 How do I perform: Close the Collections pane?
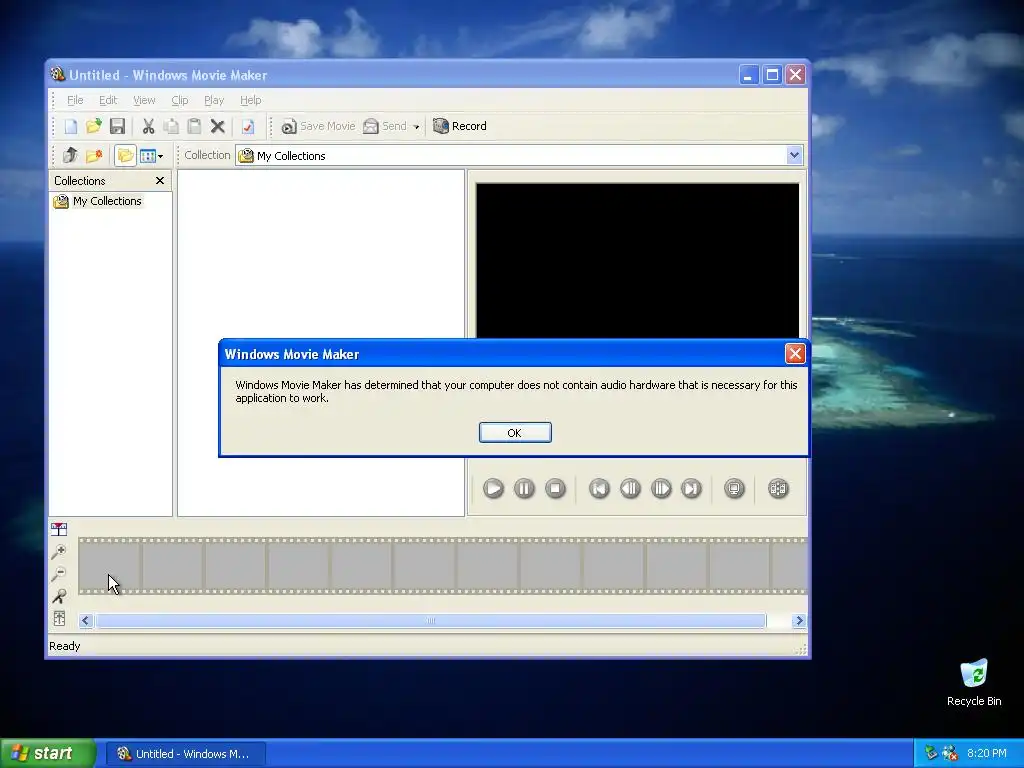pyautogui.click(x=160, y=180)
